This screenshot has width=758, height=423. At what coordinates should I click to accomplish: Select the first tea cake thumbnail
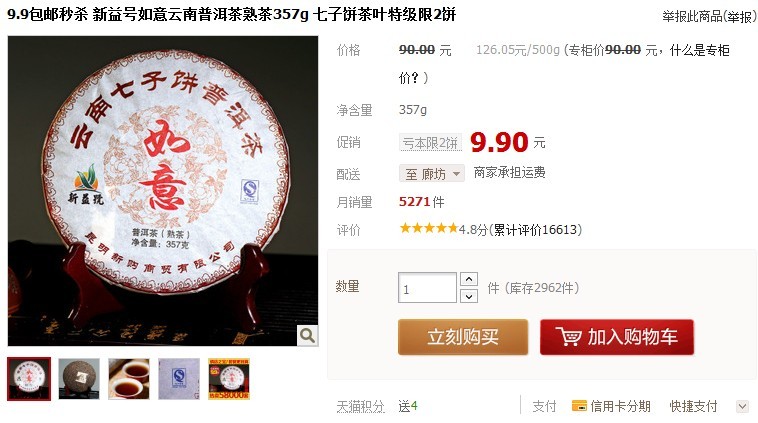coord(29,379)
